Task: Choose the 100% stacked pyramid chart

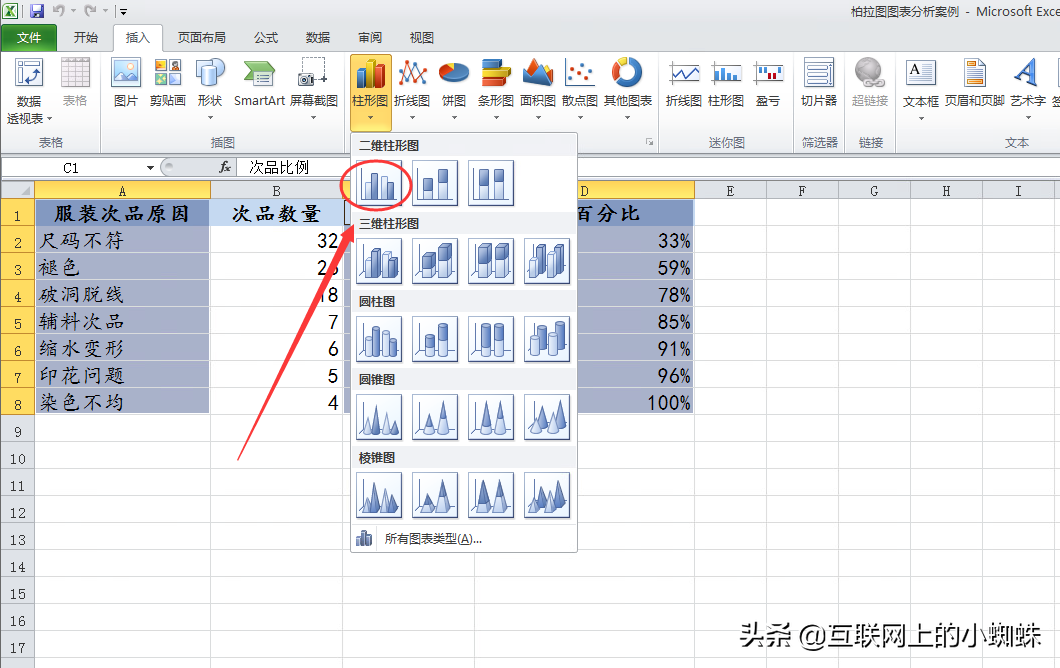Action: pyautogui.click(x=491, y=496)
